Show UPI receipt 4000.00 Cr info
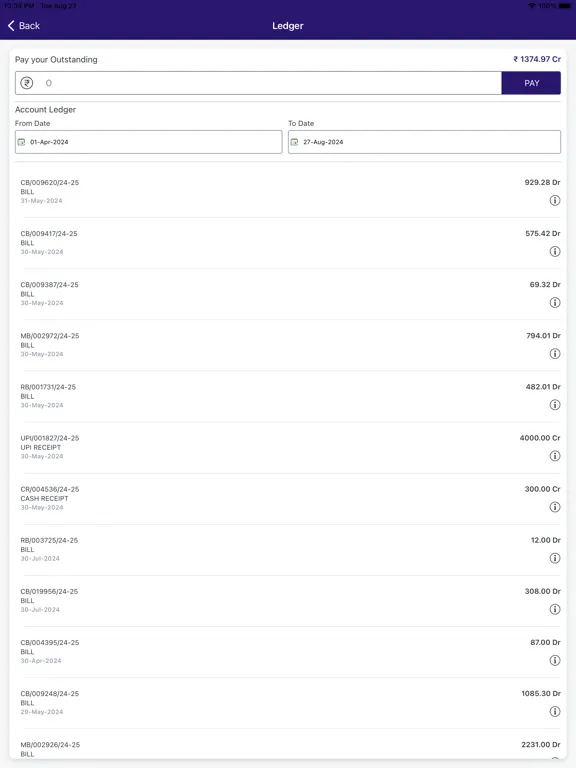This screenshot has height=768, width=576. click(554, 456)
